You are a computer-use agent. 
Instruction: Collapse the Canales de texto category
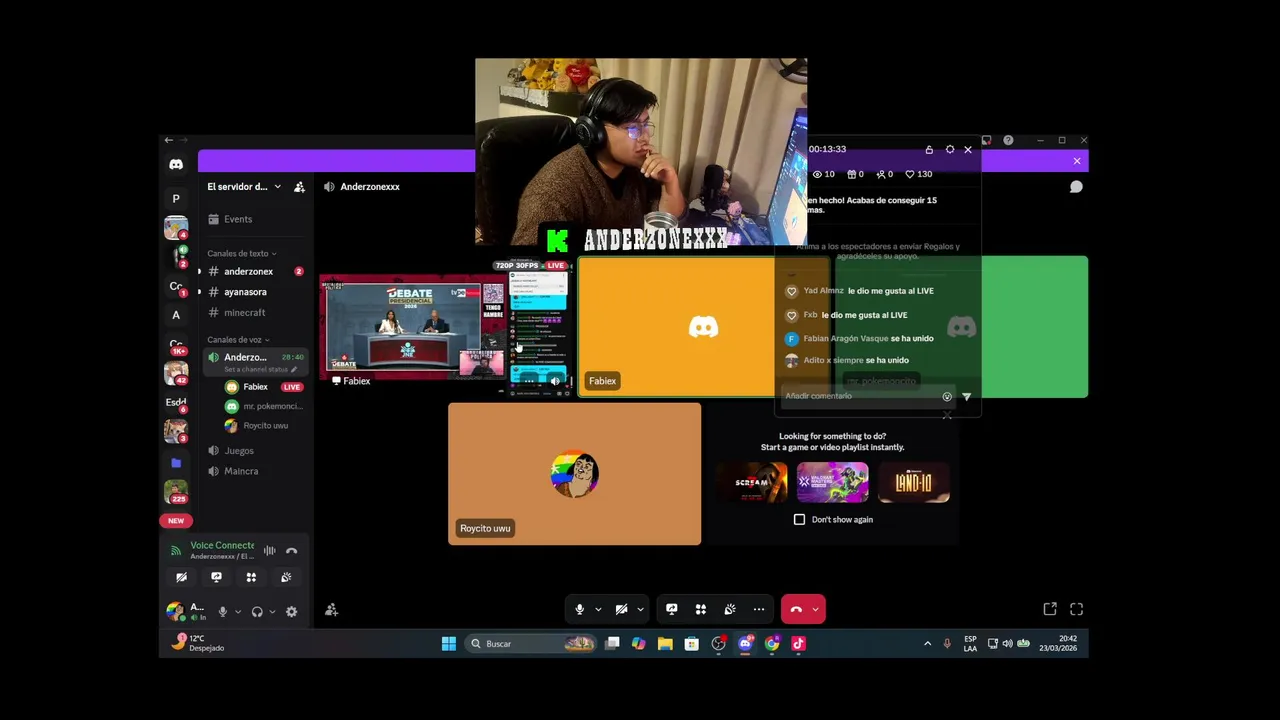241,254
